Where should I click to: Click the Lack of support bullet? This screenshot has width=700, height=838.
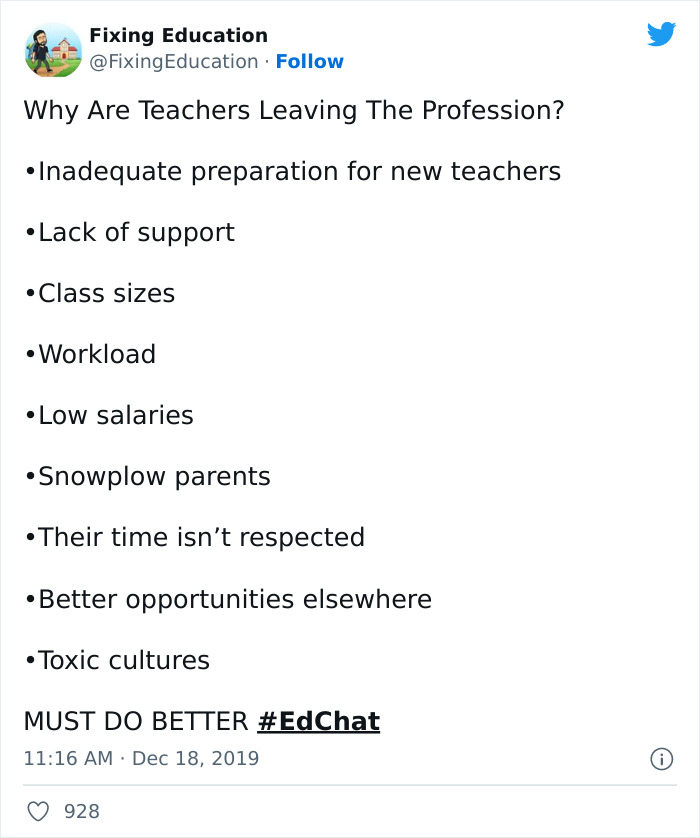point(129,233)
